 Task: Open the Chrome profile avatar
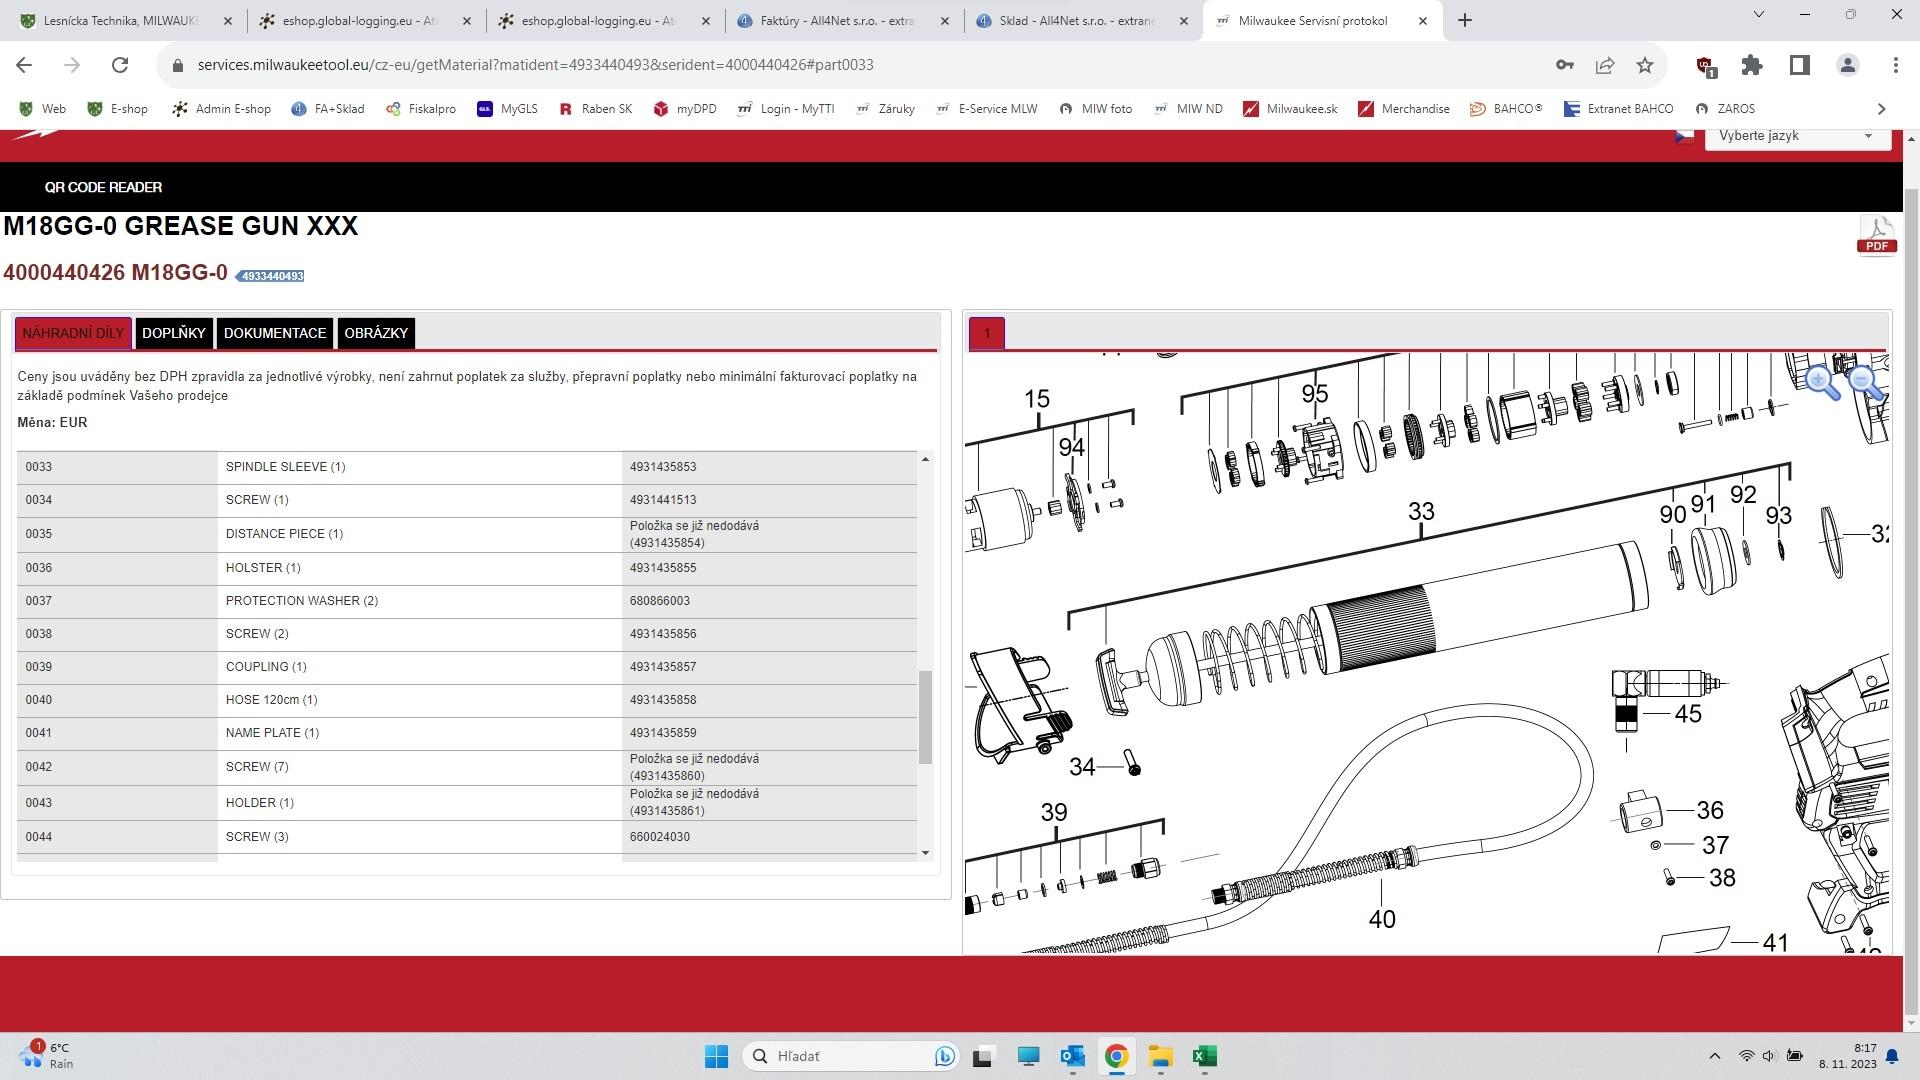click(1848, 65)
